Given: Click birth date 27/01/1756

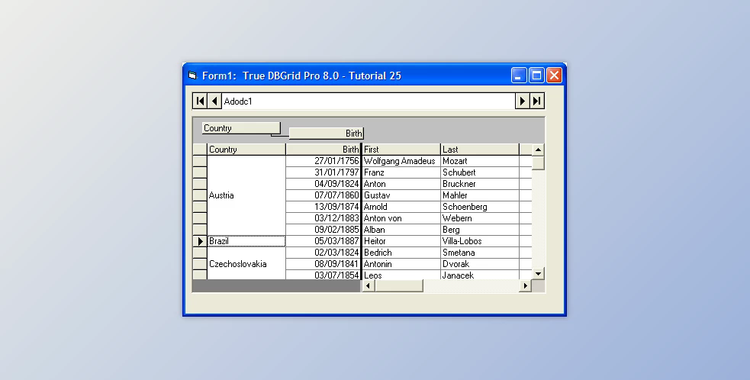Looking at the screenshot, I should [323, 161].
